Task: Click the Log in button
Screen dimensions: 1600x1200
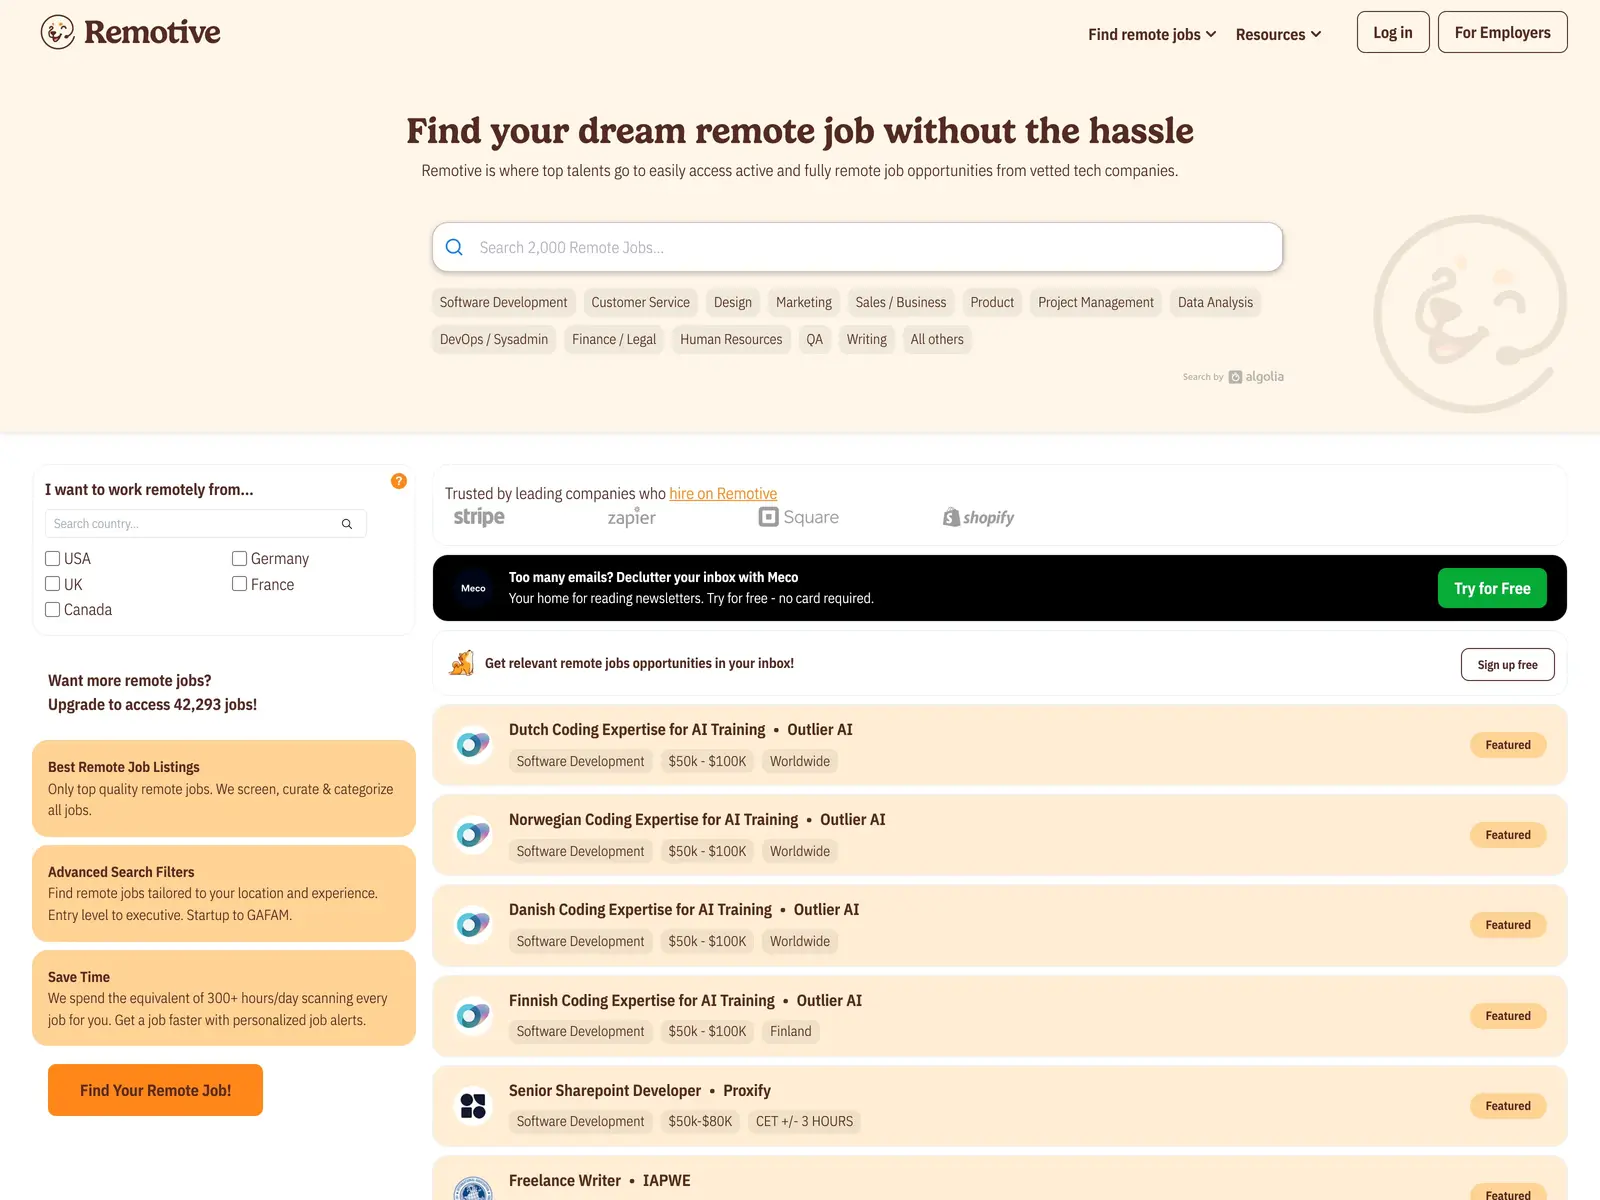Action: (1393, 32)
